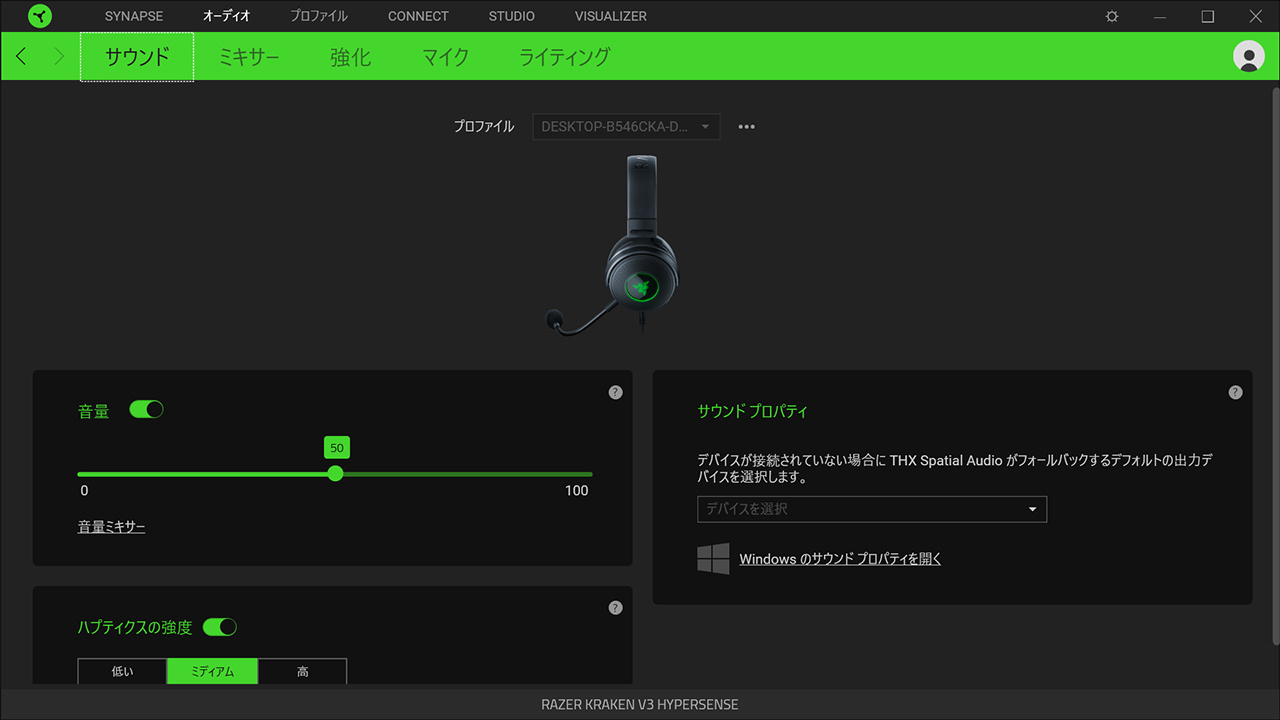Open the VISUALIZER menu
Image resolution: width=1280 pixels, height=720 pixels.
[x=611, y=16]
